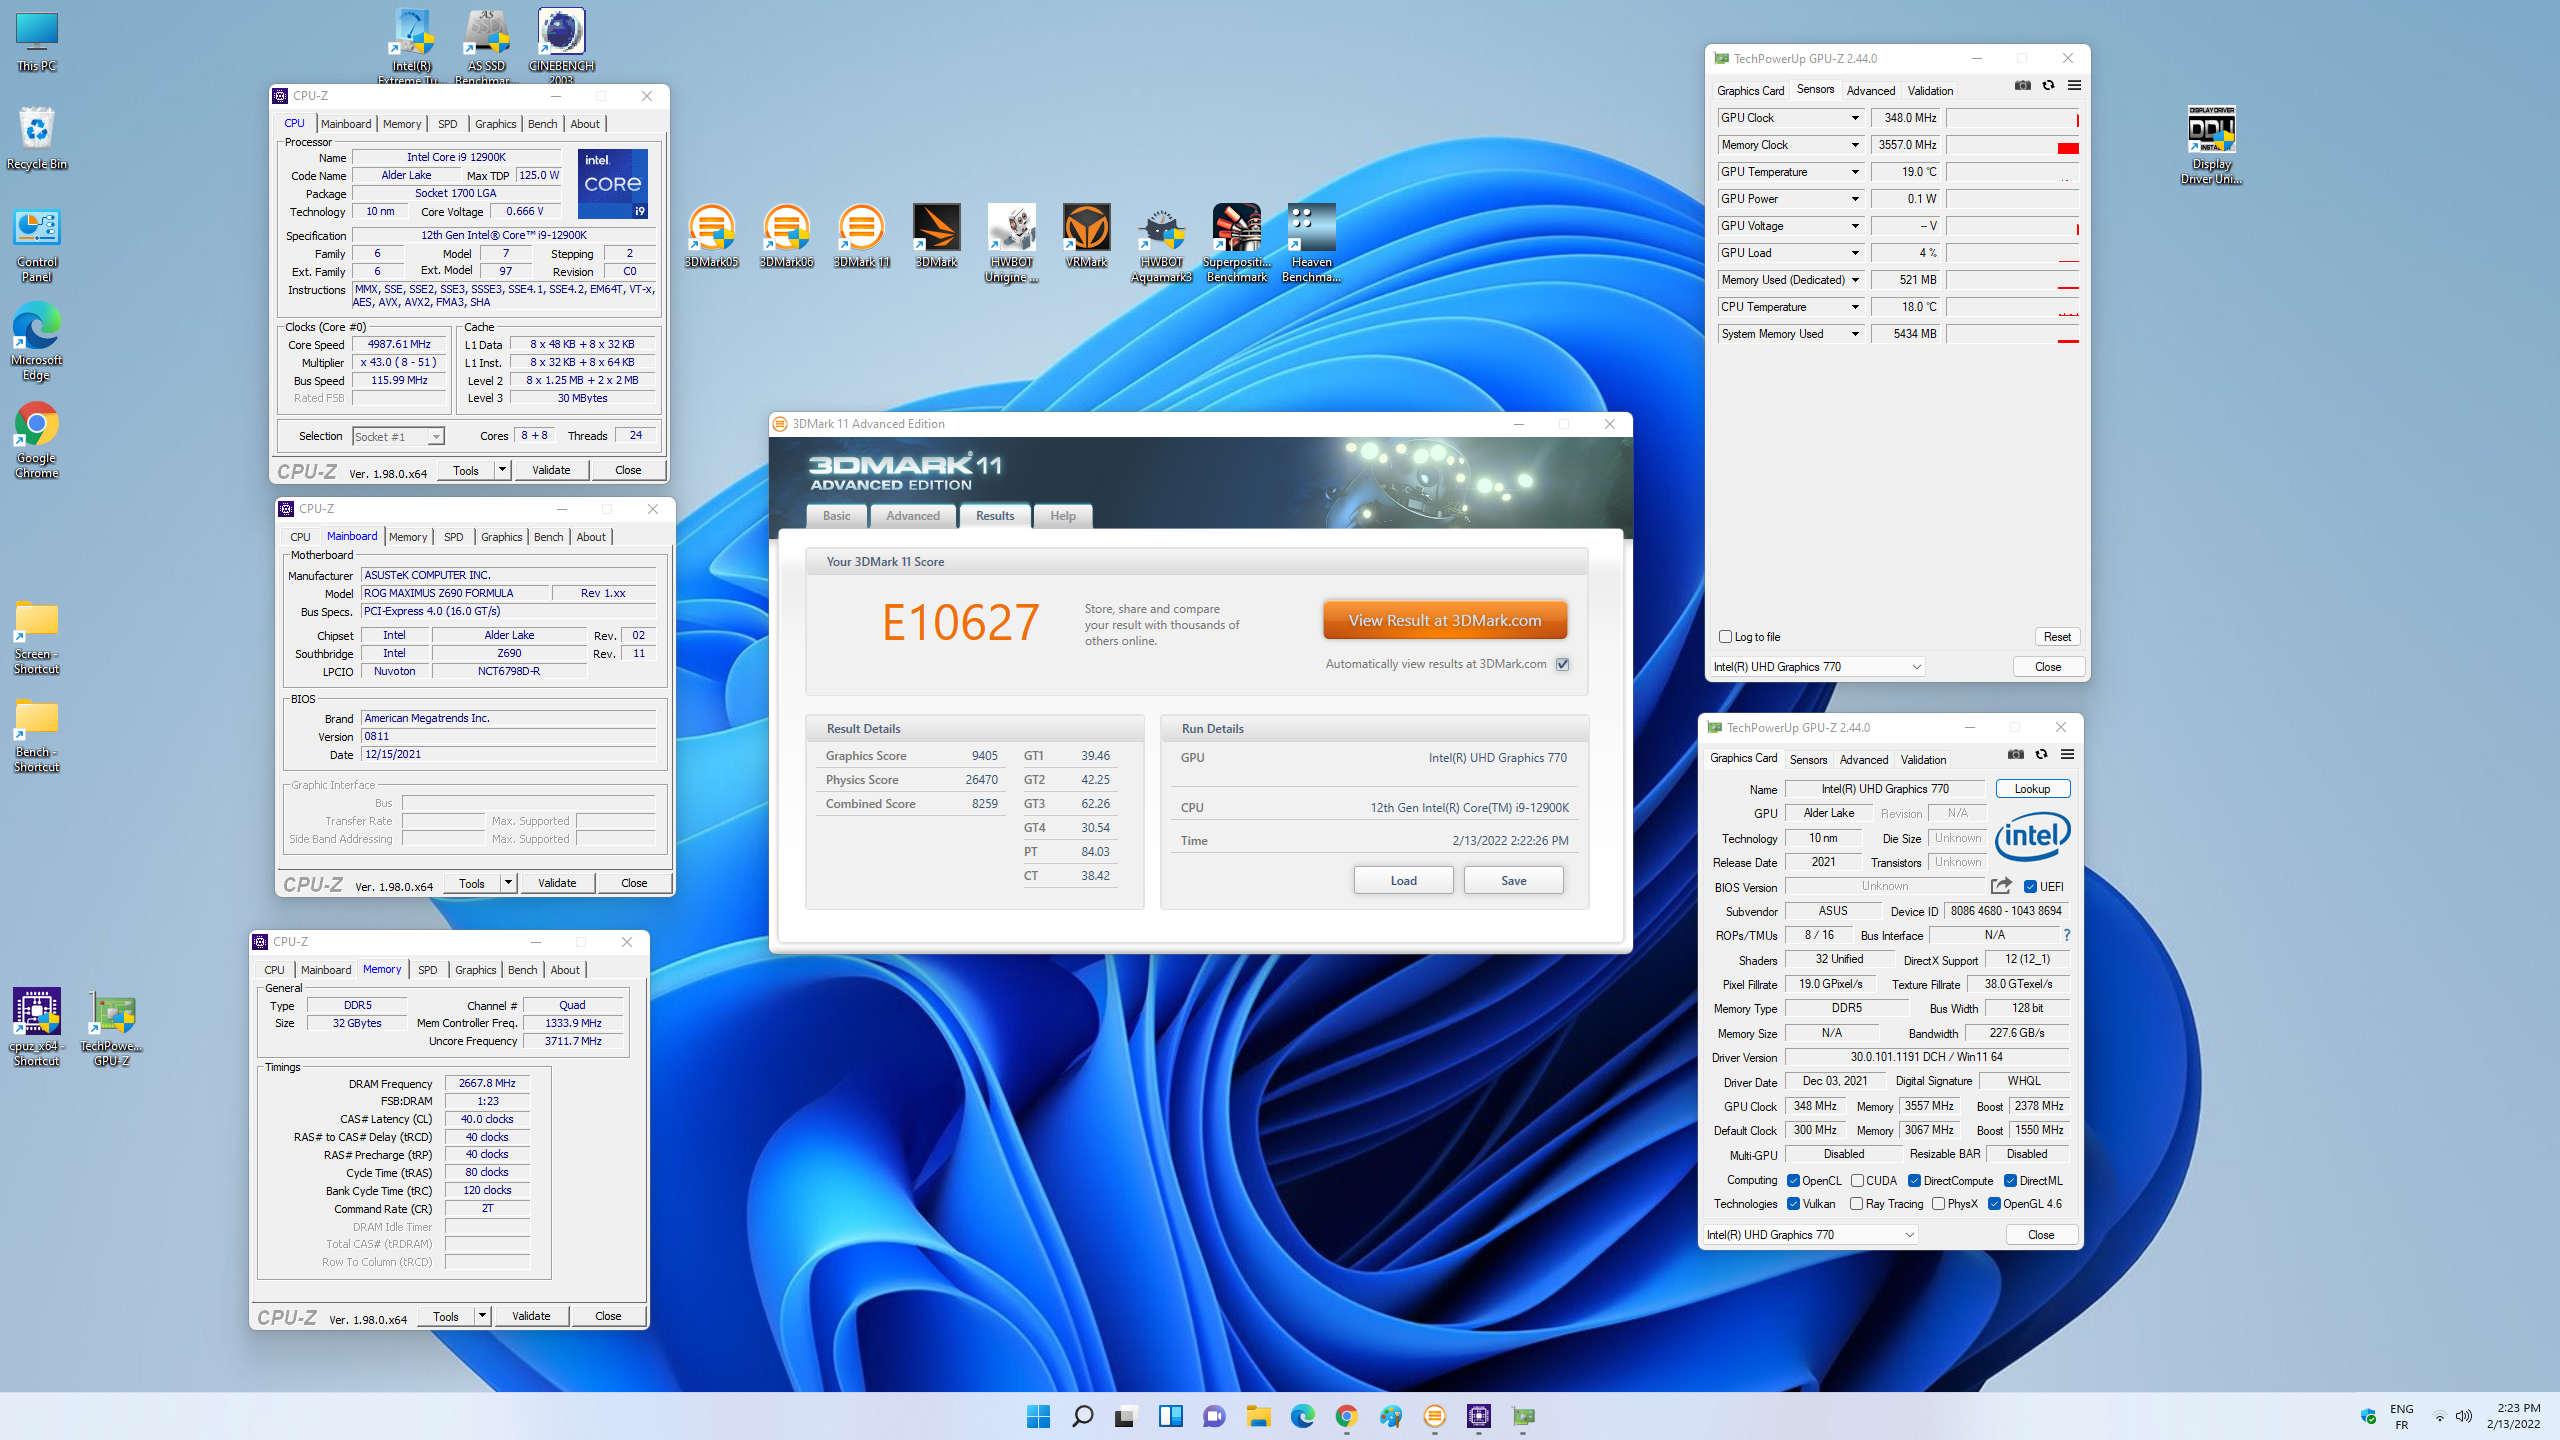Refresh sensors in GPU-Z Sensors window
This screenshot has height=1440, width=2560.
click(2048, 86)
